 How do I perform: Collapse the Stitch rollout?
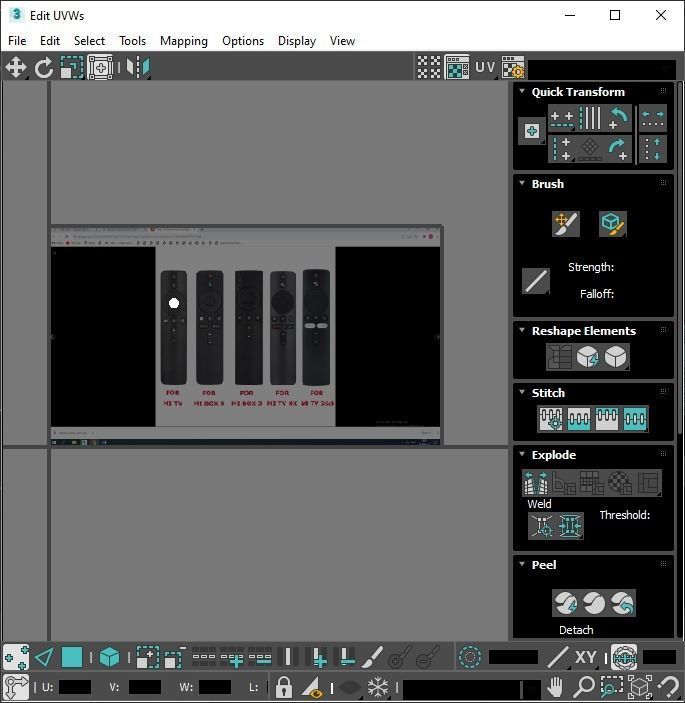coord(522,392)
